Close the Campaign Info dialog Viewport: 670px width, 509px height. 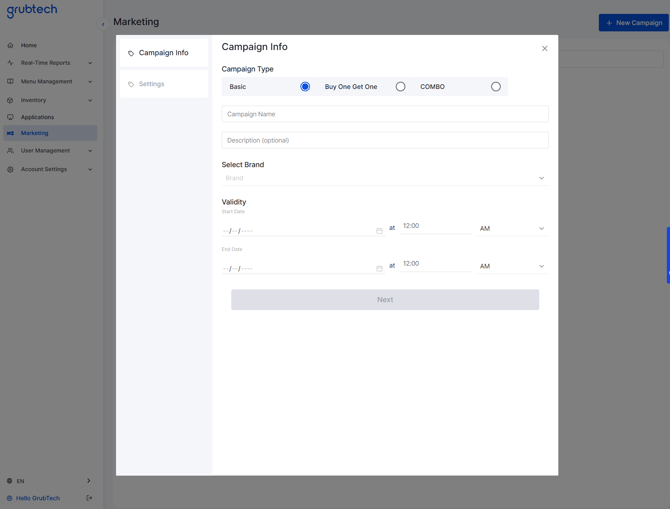[544, 48]
